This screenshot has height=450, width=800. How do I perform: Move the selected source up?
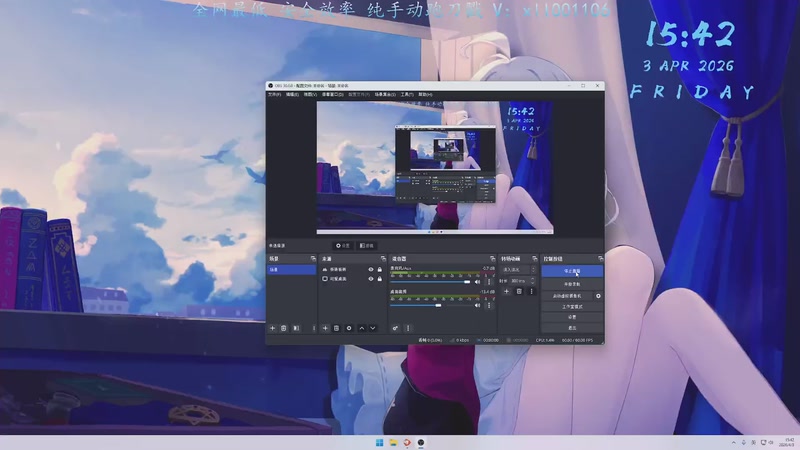[362, 328]
